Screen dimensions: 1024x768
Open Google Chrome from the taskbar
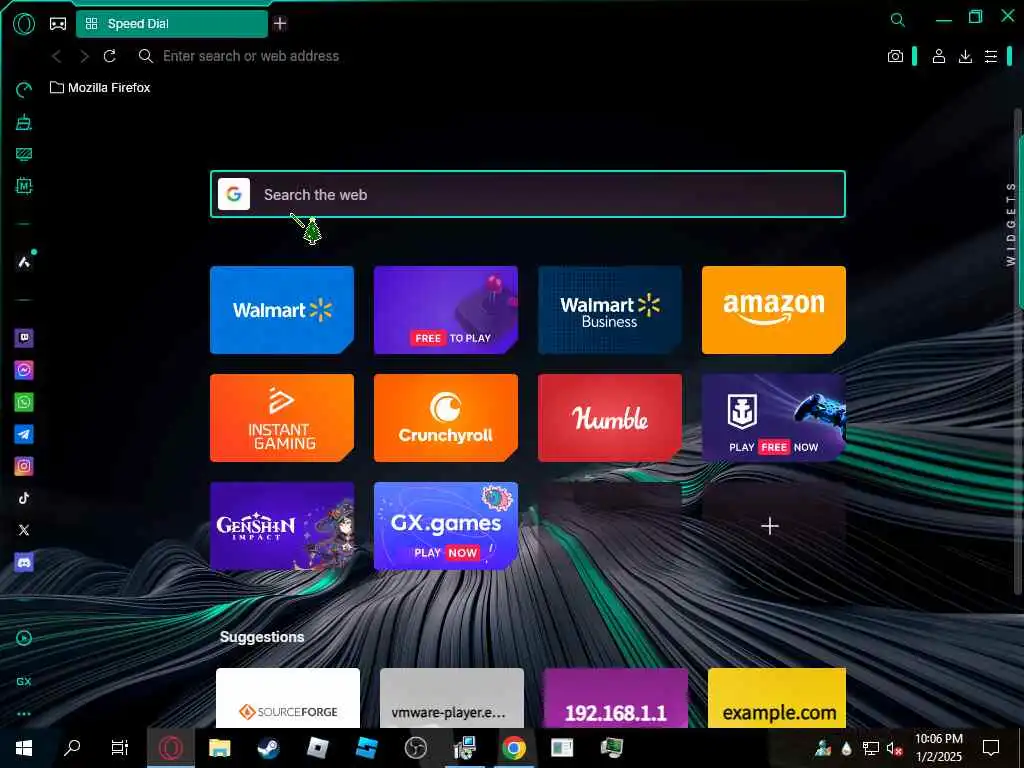pyautogui.click(x=514, y=748)
